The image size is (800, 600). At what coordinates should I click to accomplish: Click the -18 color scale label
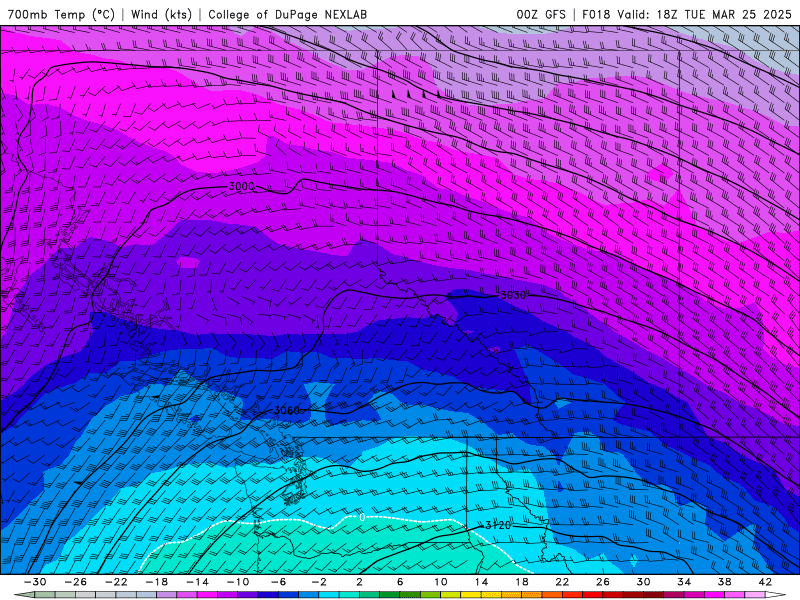[x=157, y=582]
